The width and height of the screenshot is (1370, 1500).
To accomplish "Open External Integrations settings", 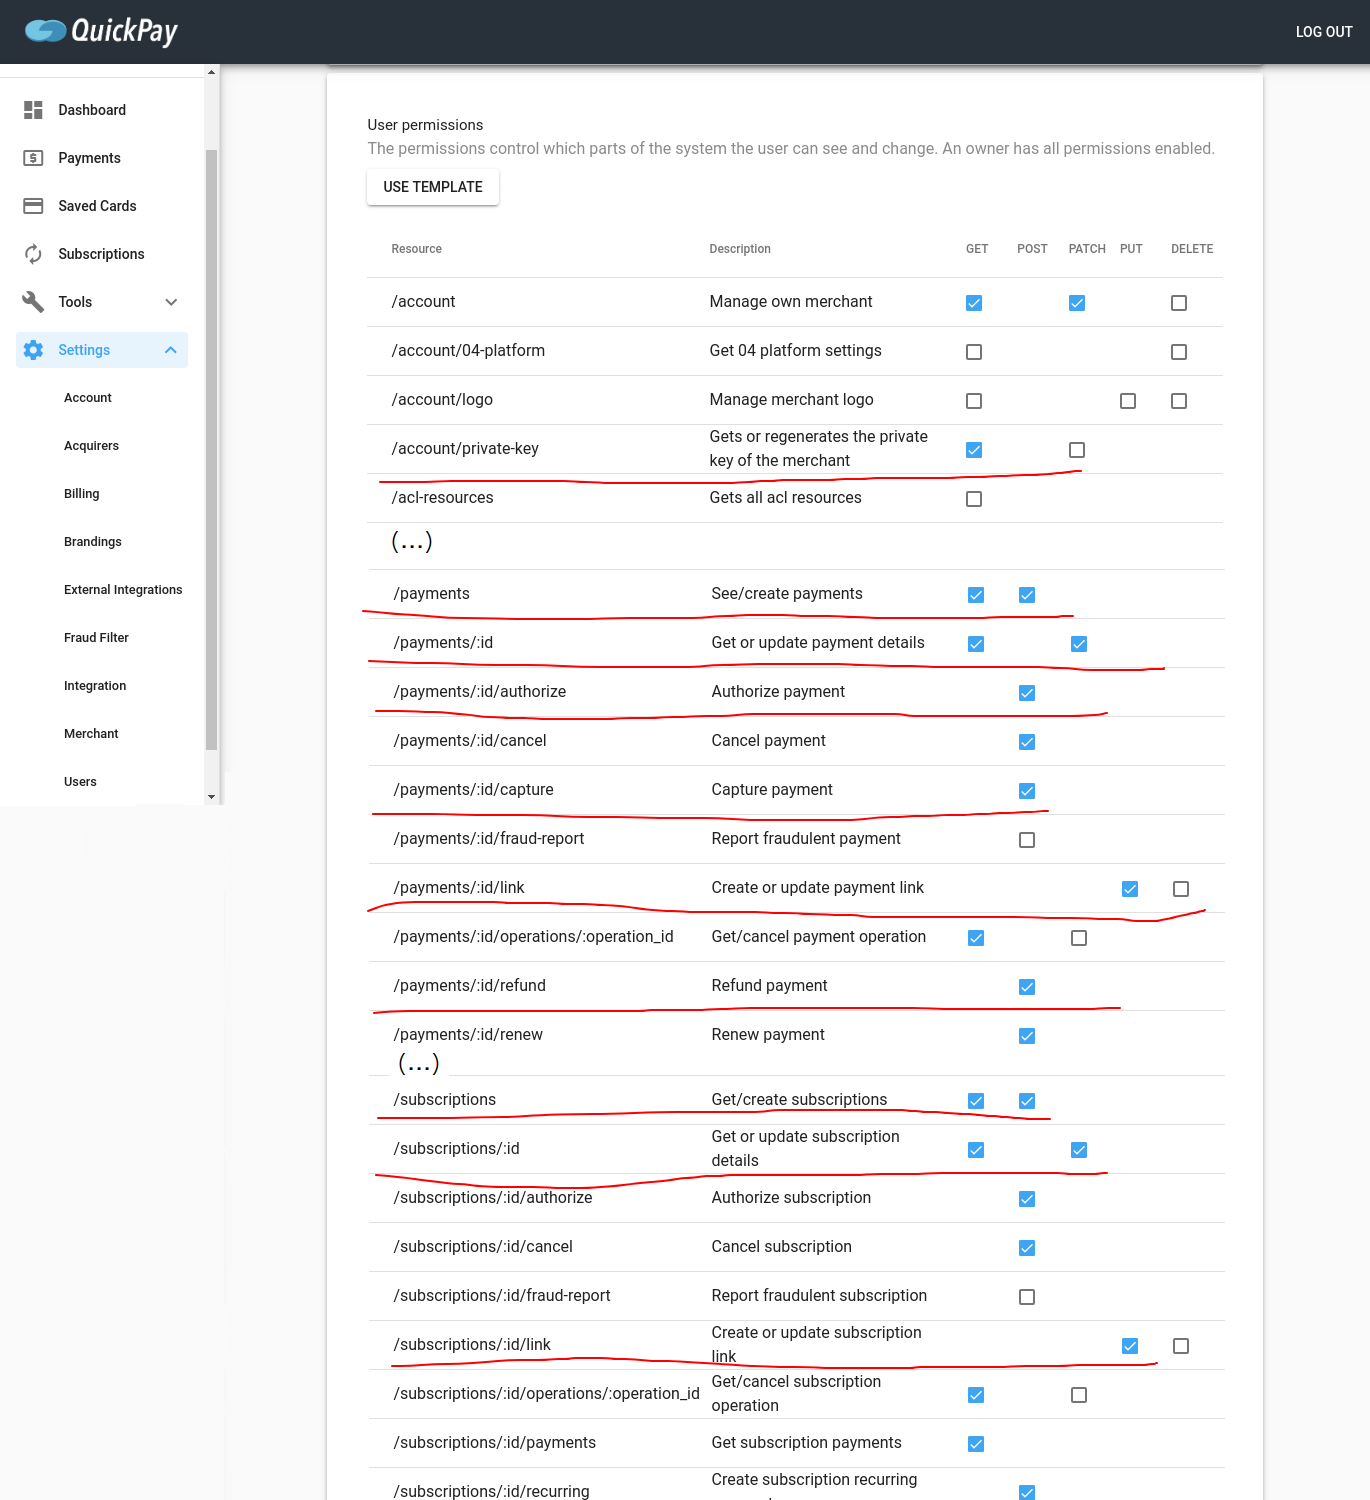I will [x=123, y=590].
